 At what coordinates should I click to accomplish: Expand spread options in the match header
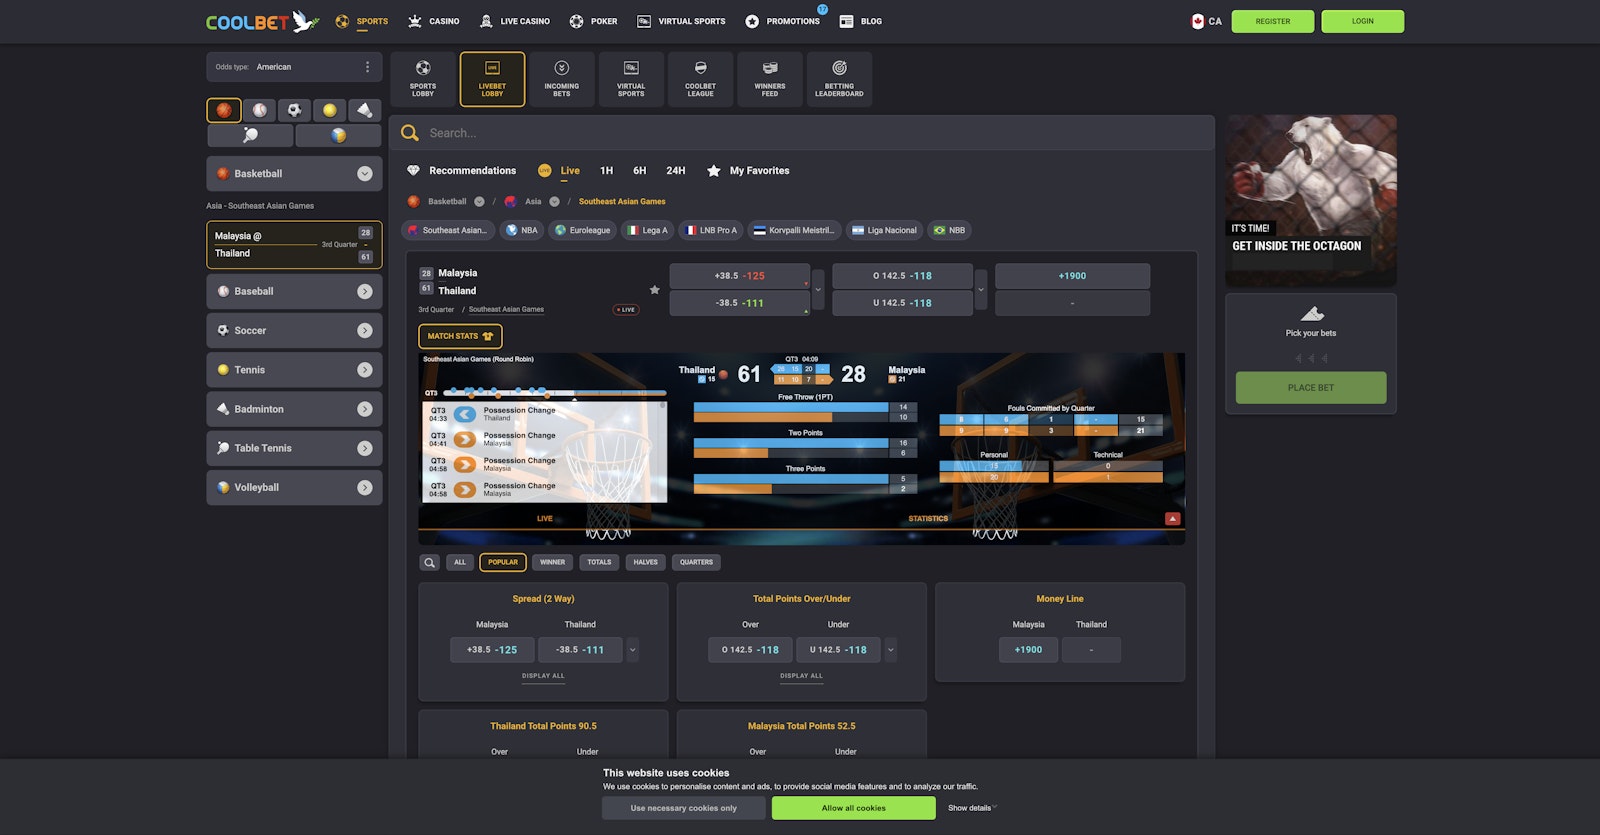[x=818, y=290]
